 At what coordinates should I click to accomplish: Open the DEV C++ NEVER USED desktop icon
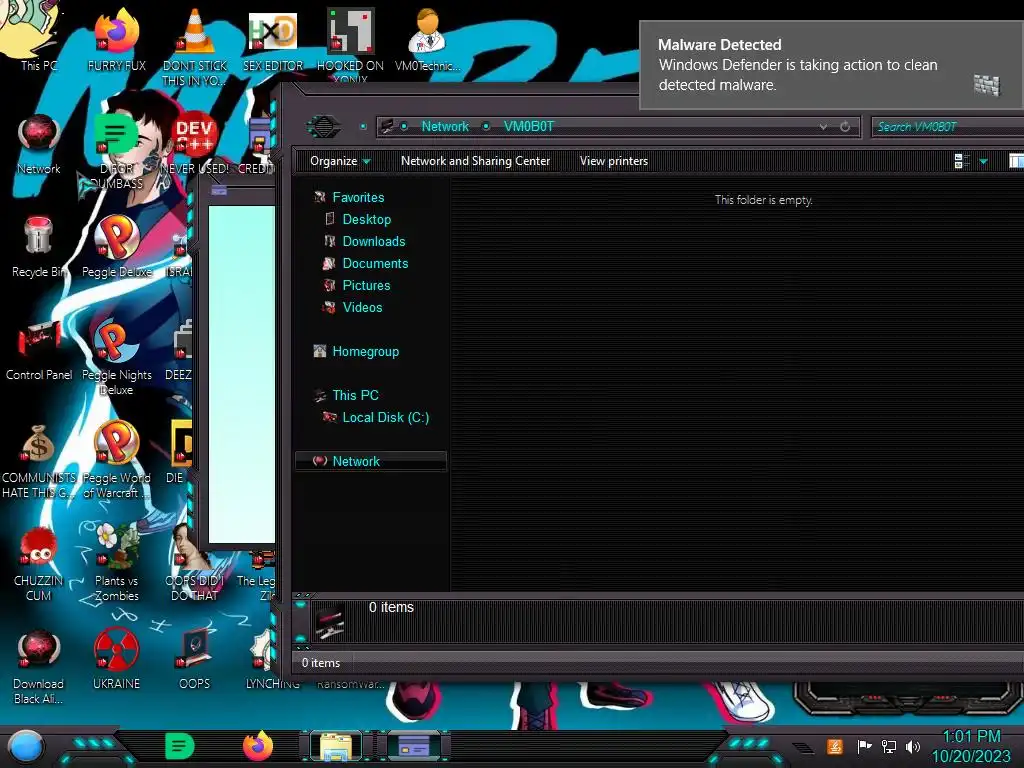pyautogui.click(x=195, y=142)
